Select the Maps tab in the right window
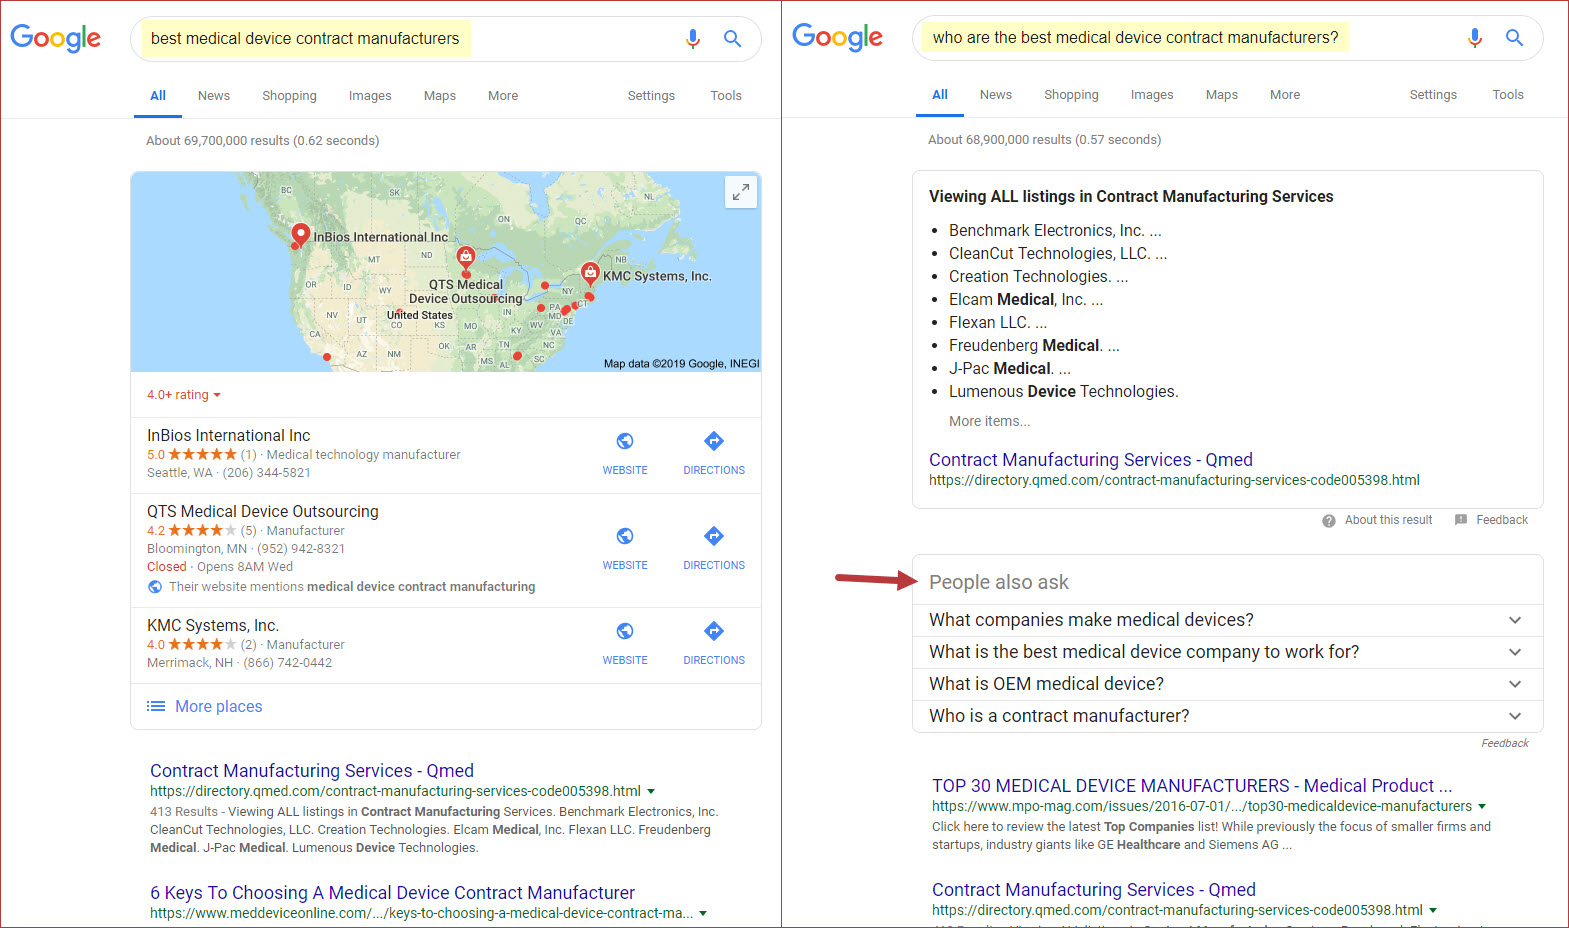1569x928 pixels. pos(1222,95)
